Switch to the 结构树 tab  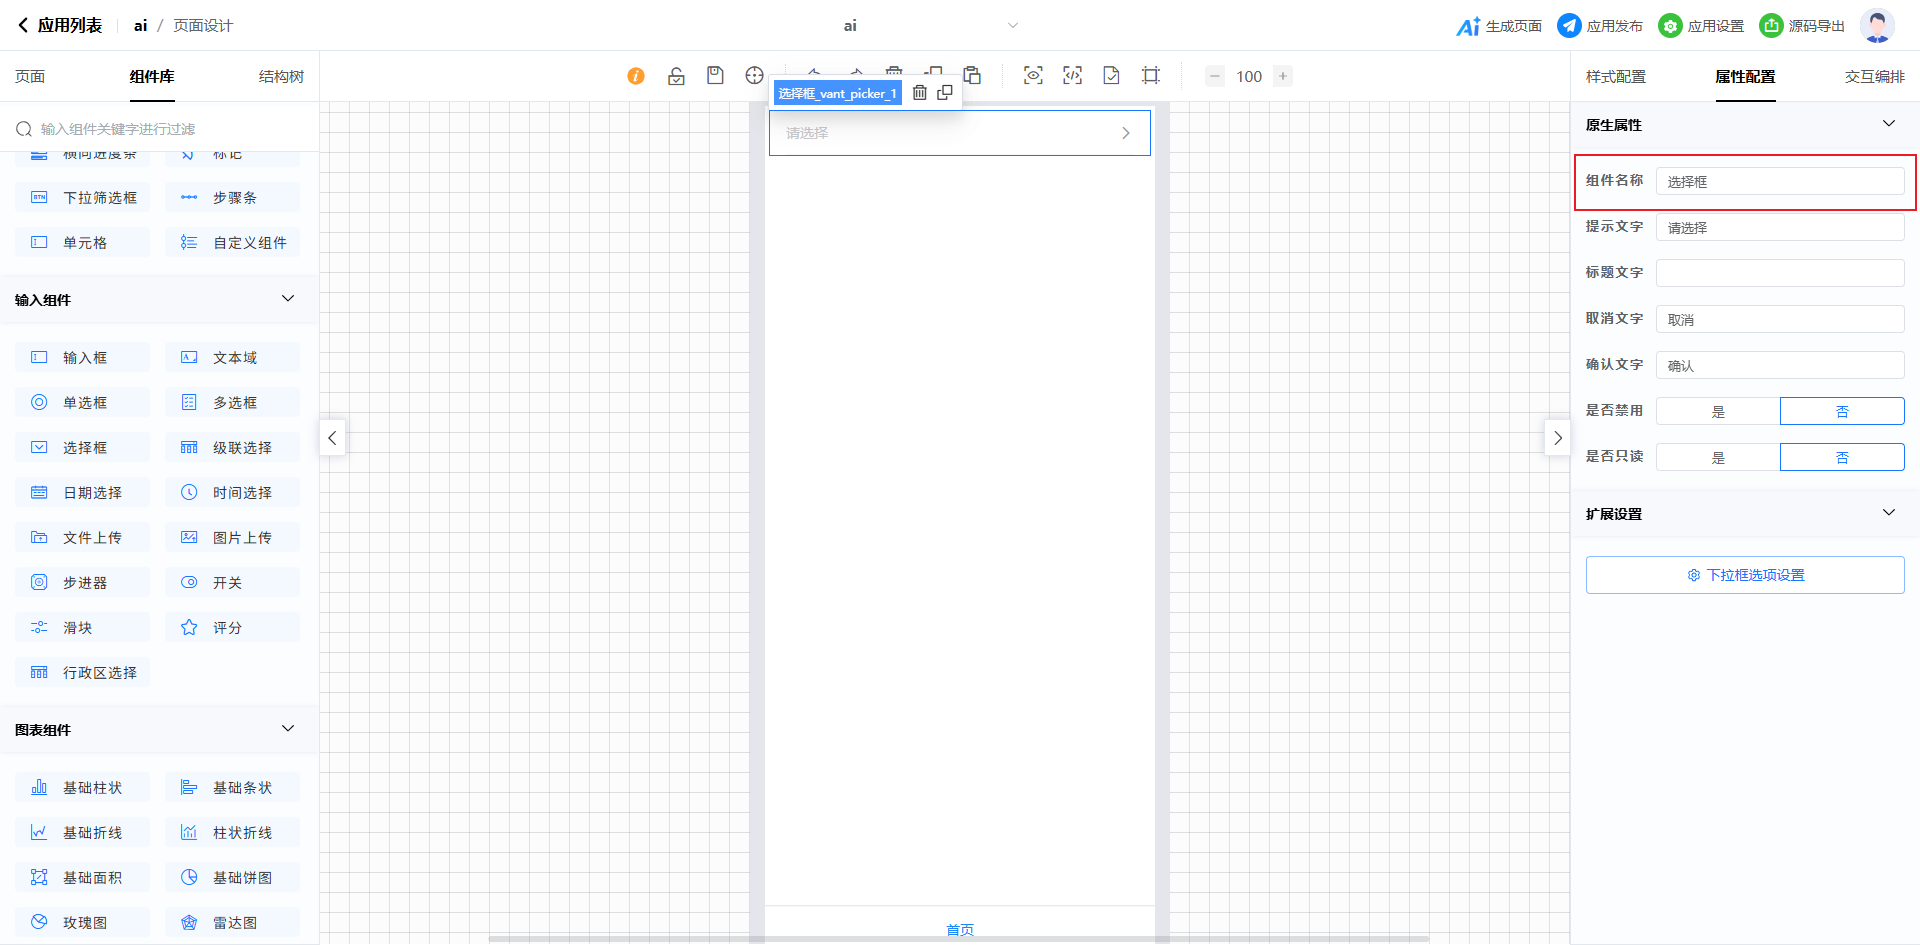pyautogui.click(x=281, y=77)
